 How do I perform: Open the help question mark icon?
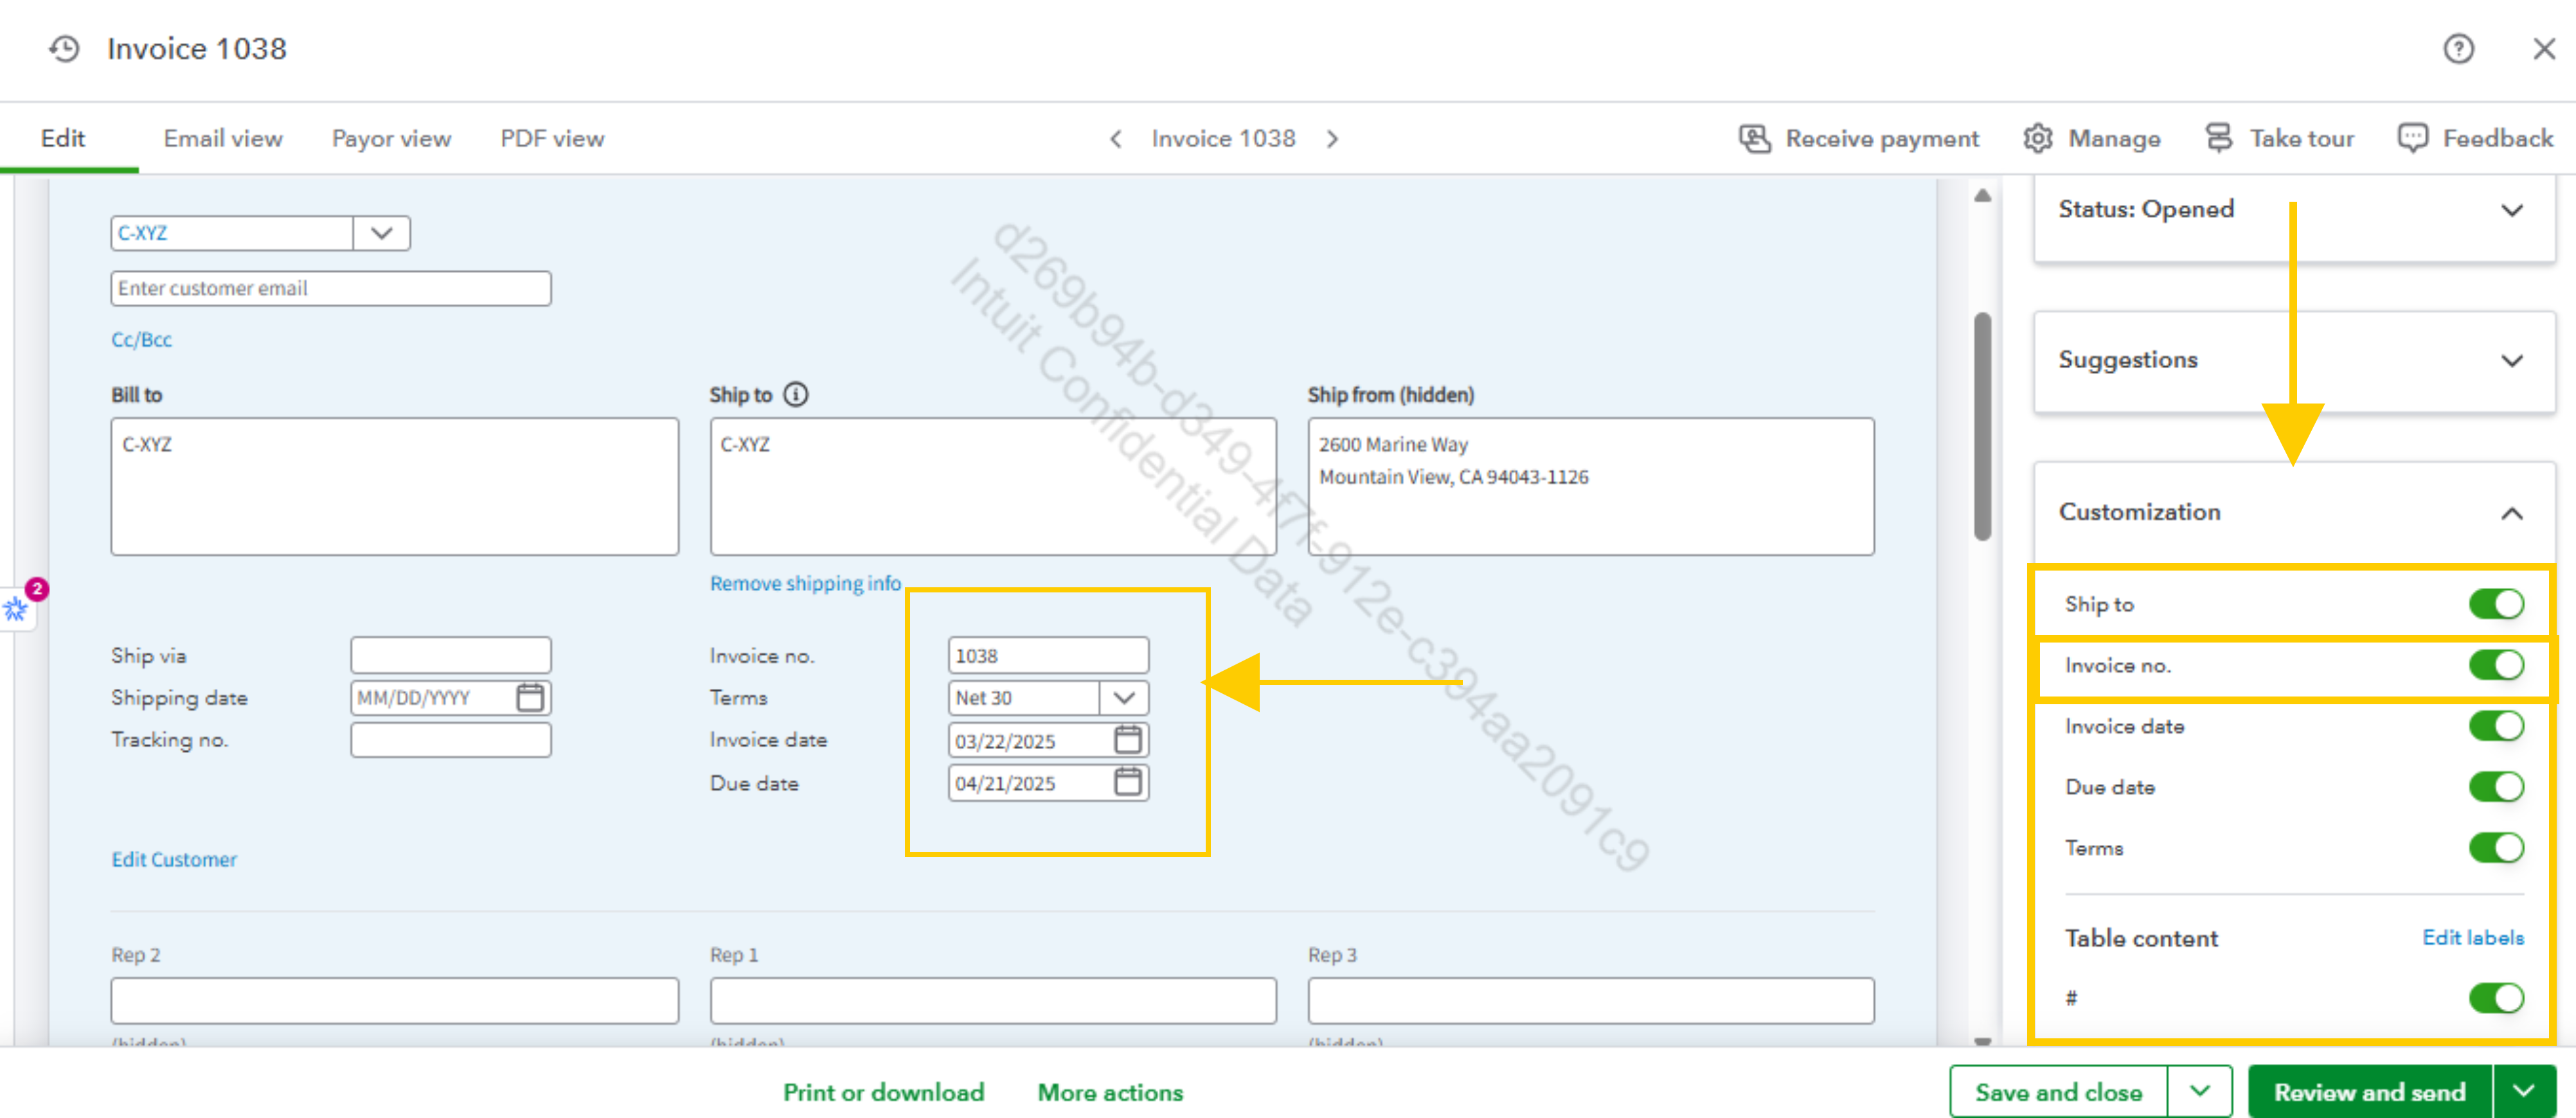coord(2458,48)
